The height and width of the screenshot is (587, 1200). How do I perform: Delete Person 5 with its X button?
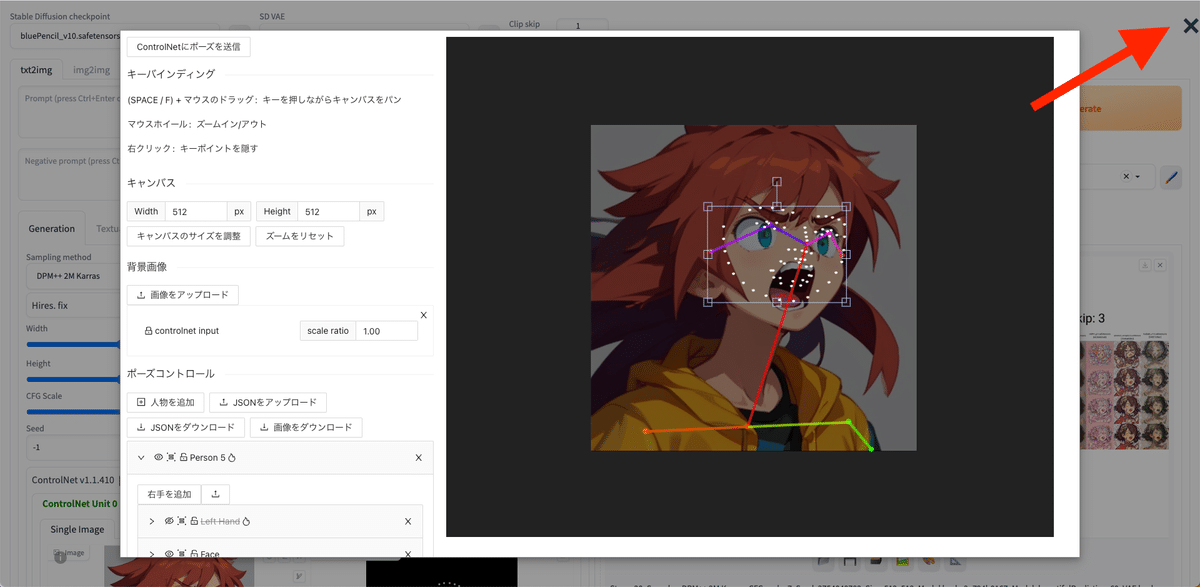click(419, 458)
